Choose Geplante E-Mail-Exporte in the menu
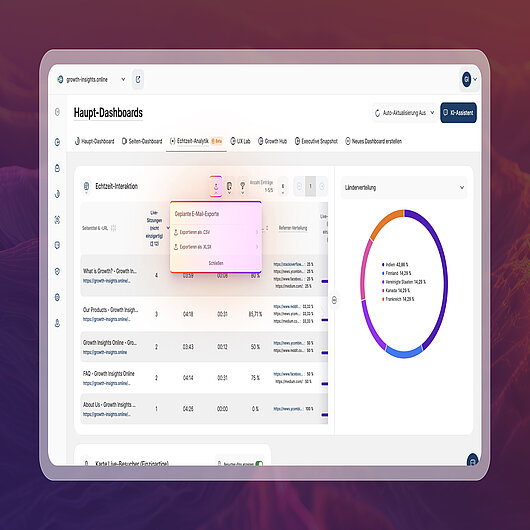This screenshot has height=530, width=530. (197, 214)
